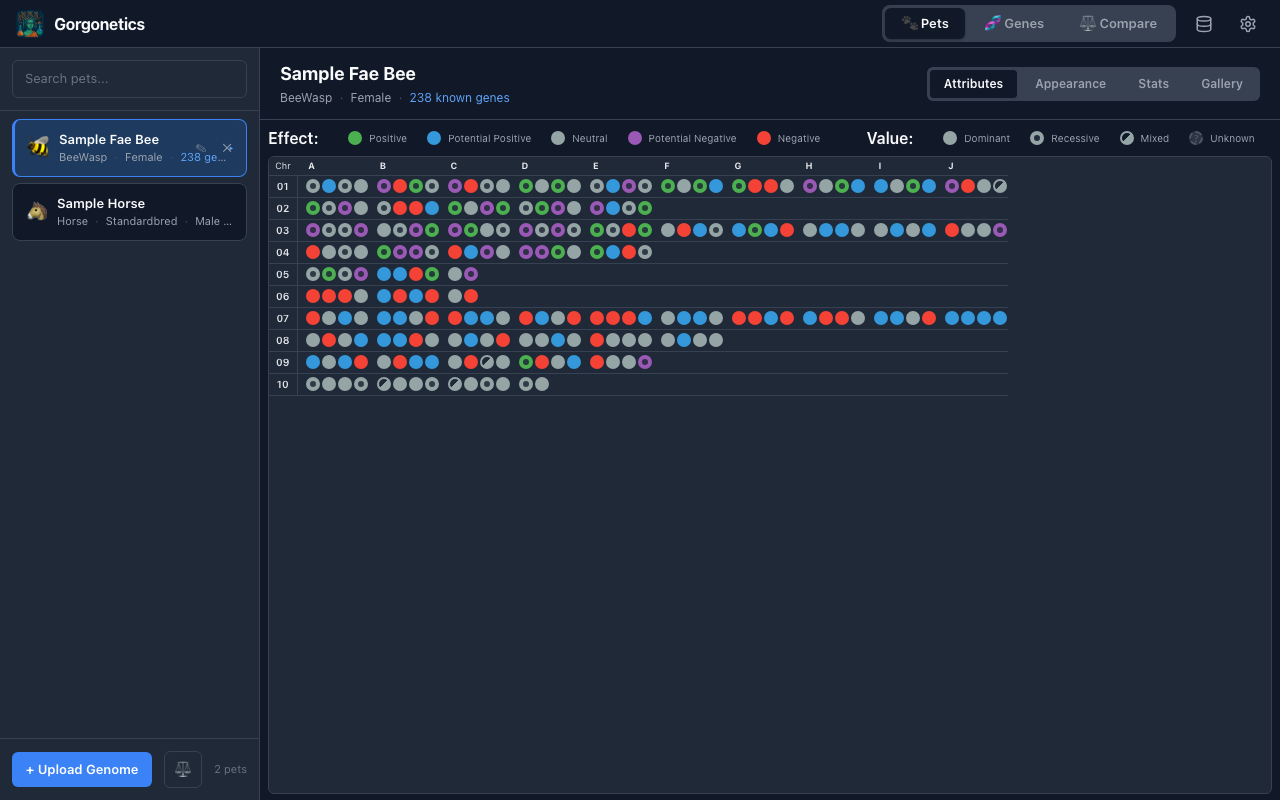The image size is (1280, 800).
Task: Click the Gorgonetics logo icon
Action: tap(29, 23)
